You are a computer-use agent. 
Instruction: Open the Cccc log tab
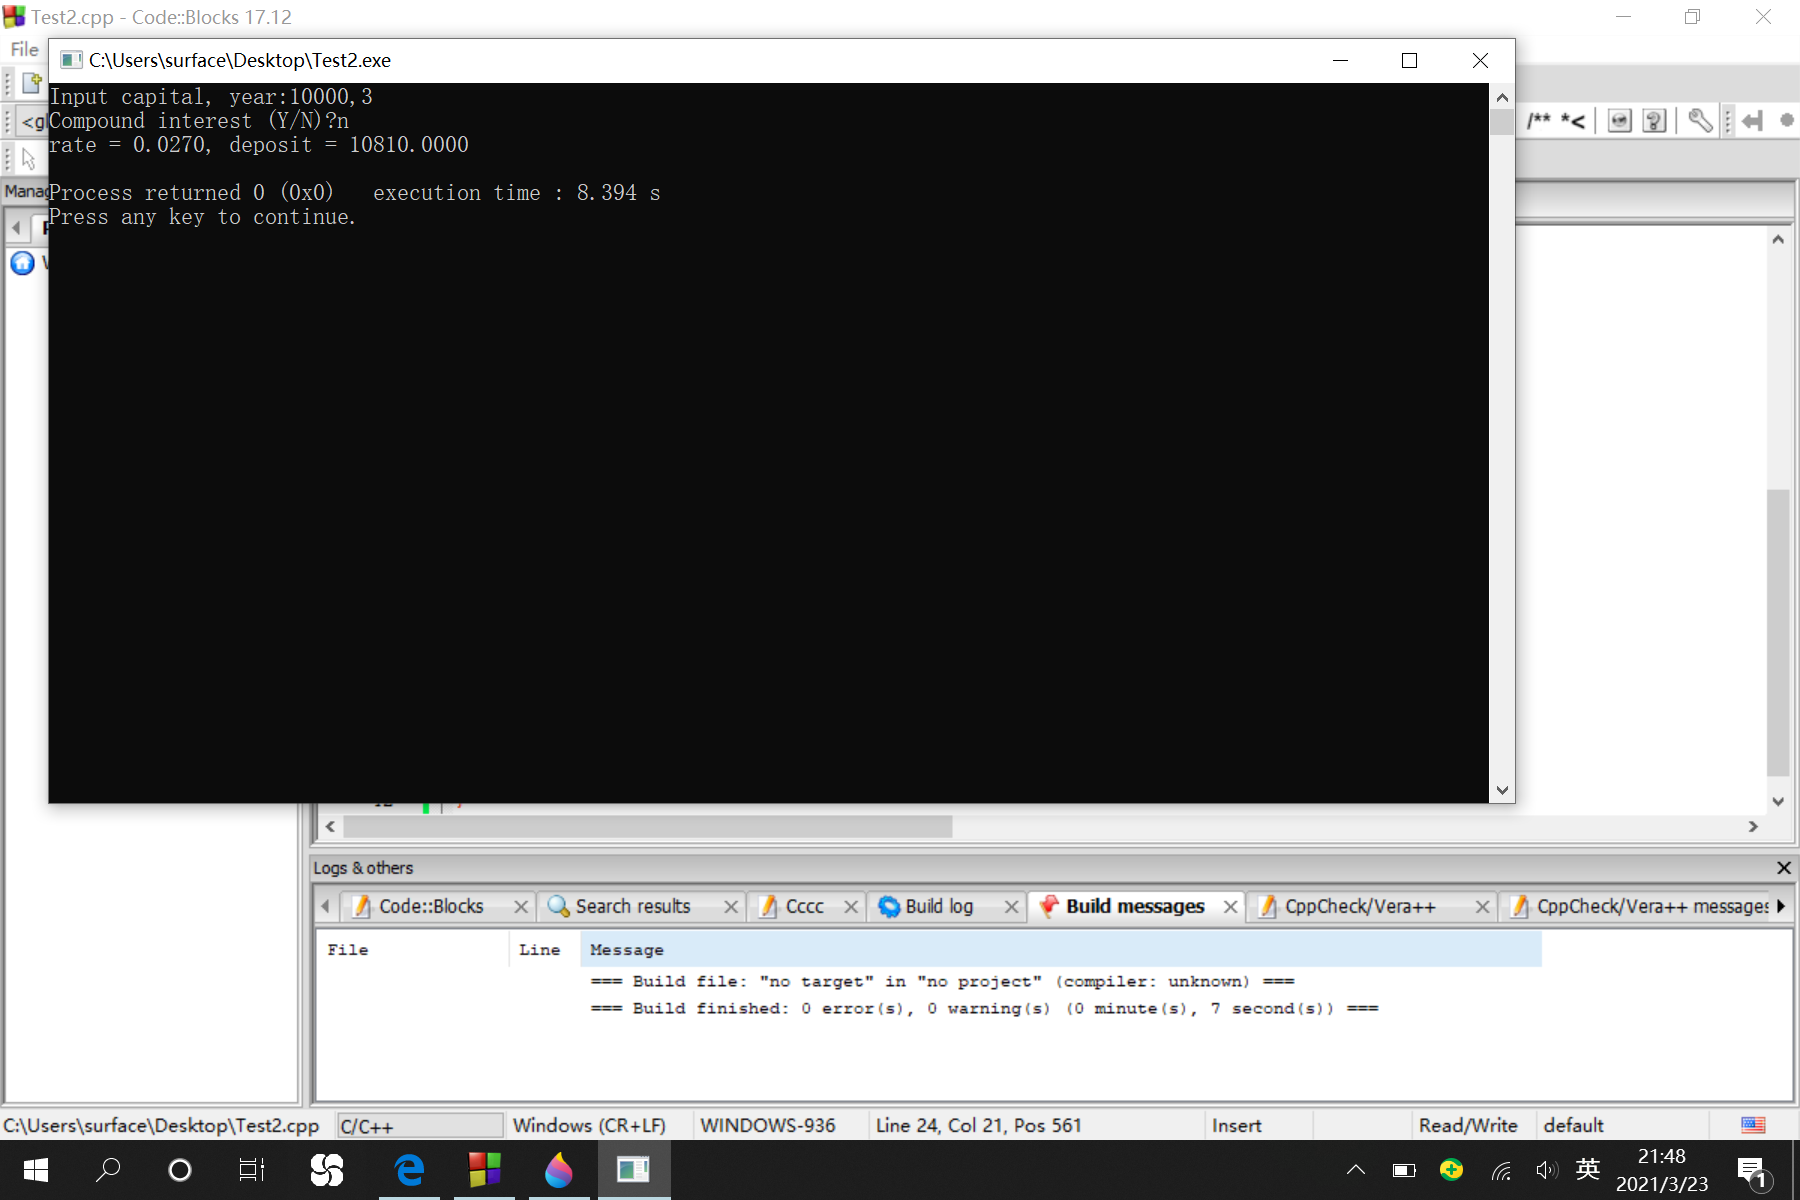805,906
